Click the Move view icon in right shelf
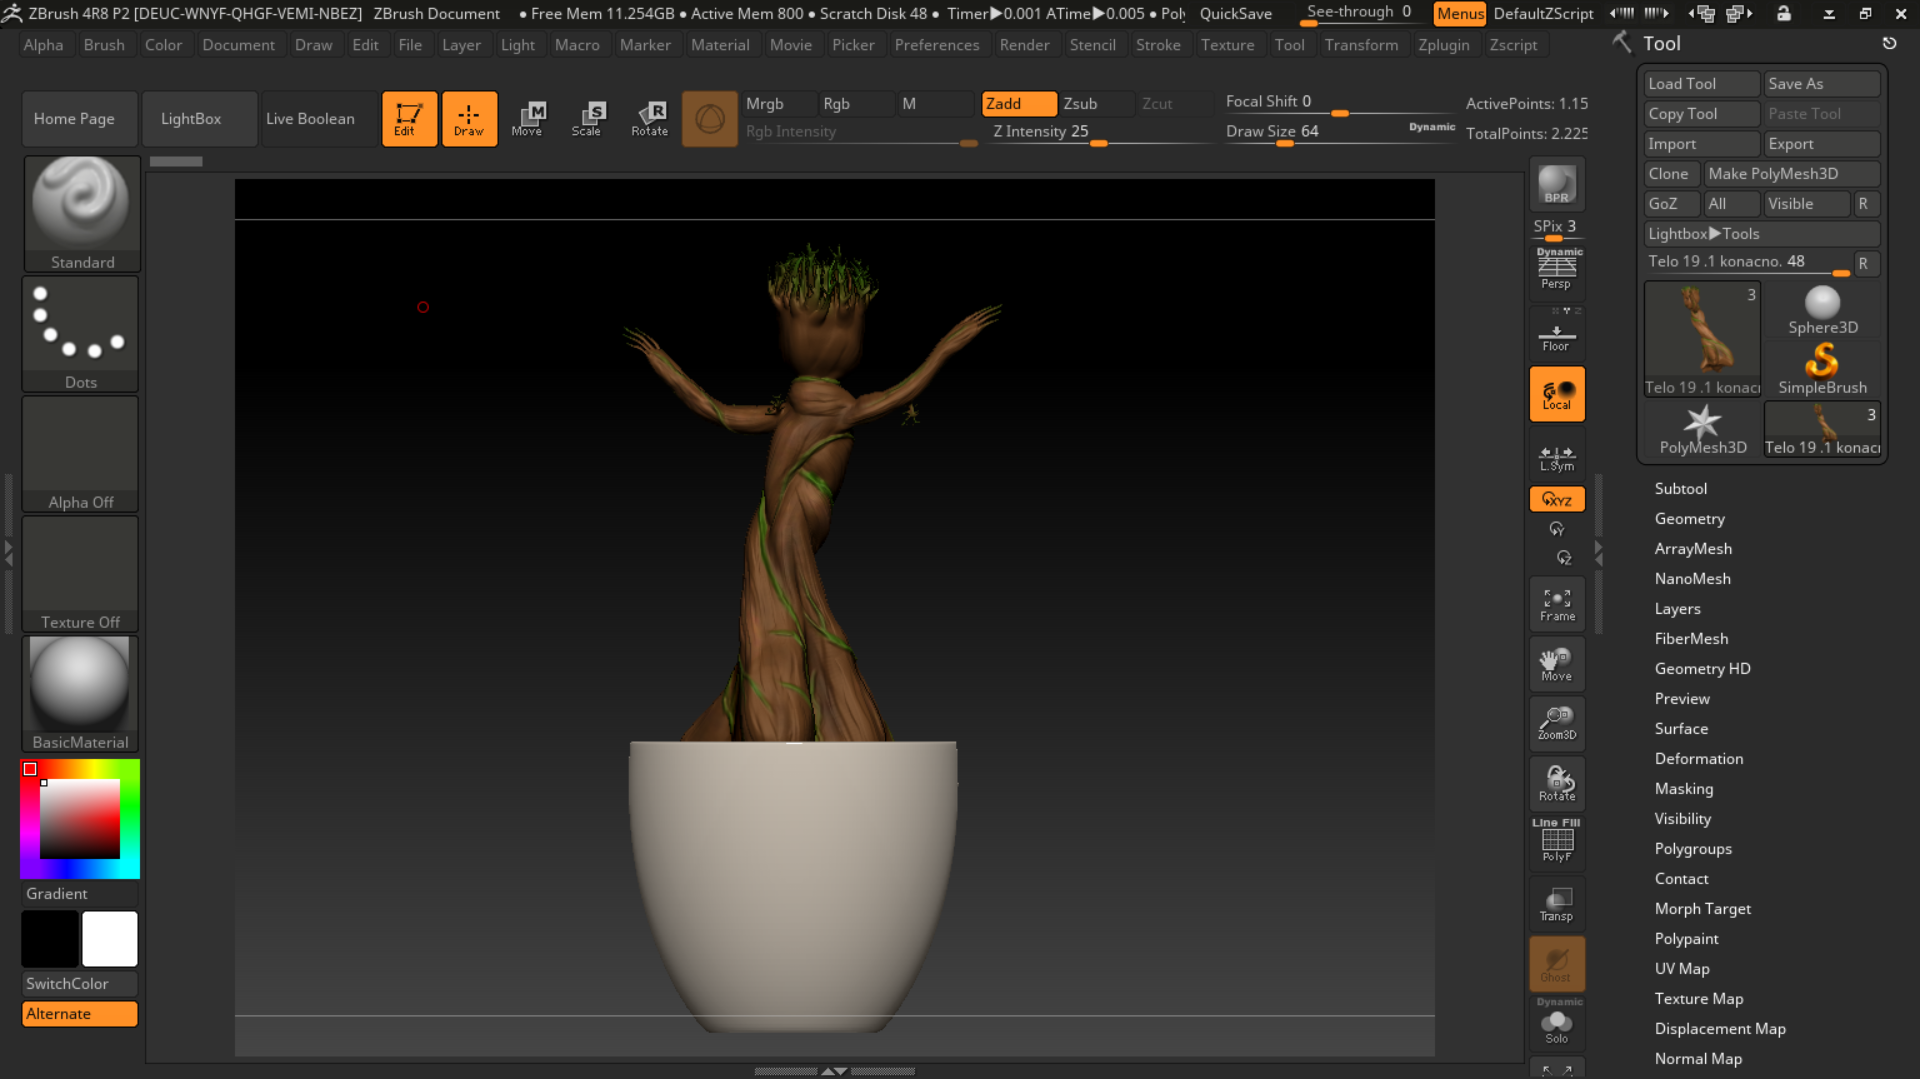 click(x=1557, y=664)
